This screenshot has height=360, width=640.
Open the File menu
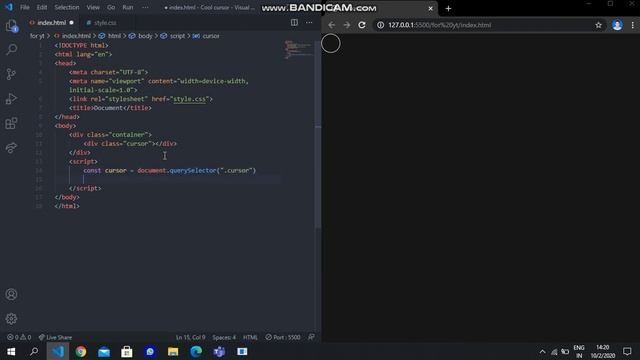tap(25, 7)
